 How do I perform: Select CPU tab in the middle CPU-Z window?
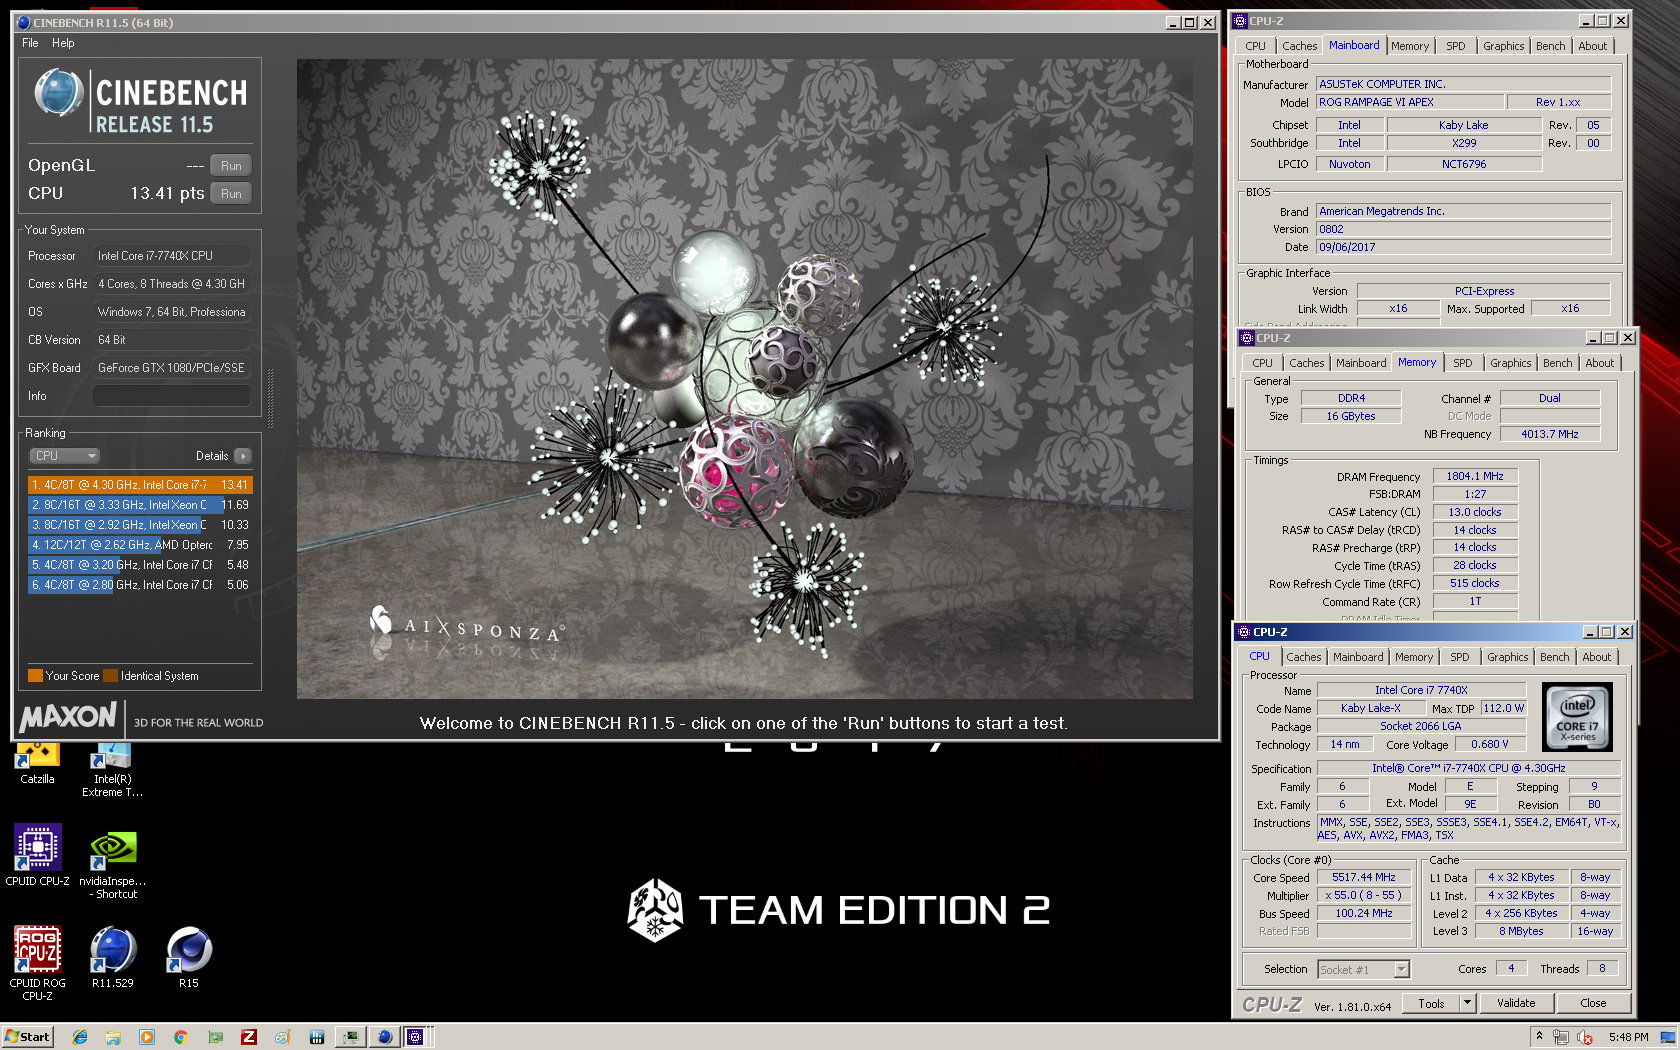pyautogui.click(x=1262, y=363)
